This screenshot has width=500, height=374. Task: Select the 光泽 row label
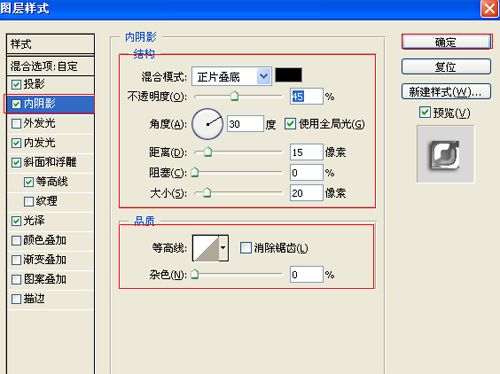coord(34,221)
